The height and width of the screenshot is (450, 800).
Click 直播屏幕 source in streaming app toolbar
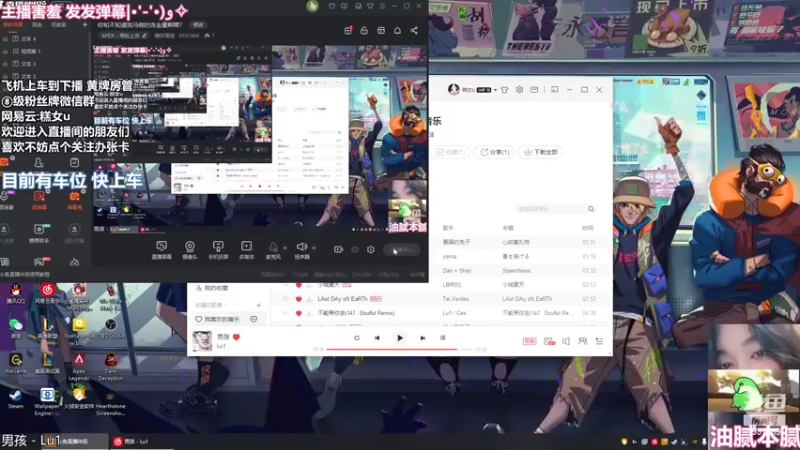161,250
